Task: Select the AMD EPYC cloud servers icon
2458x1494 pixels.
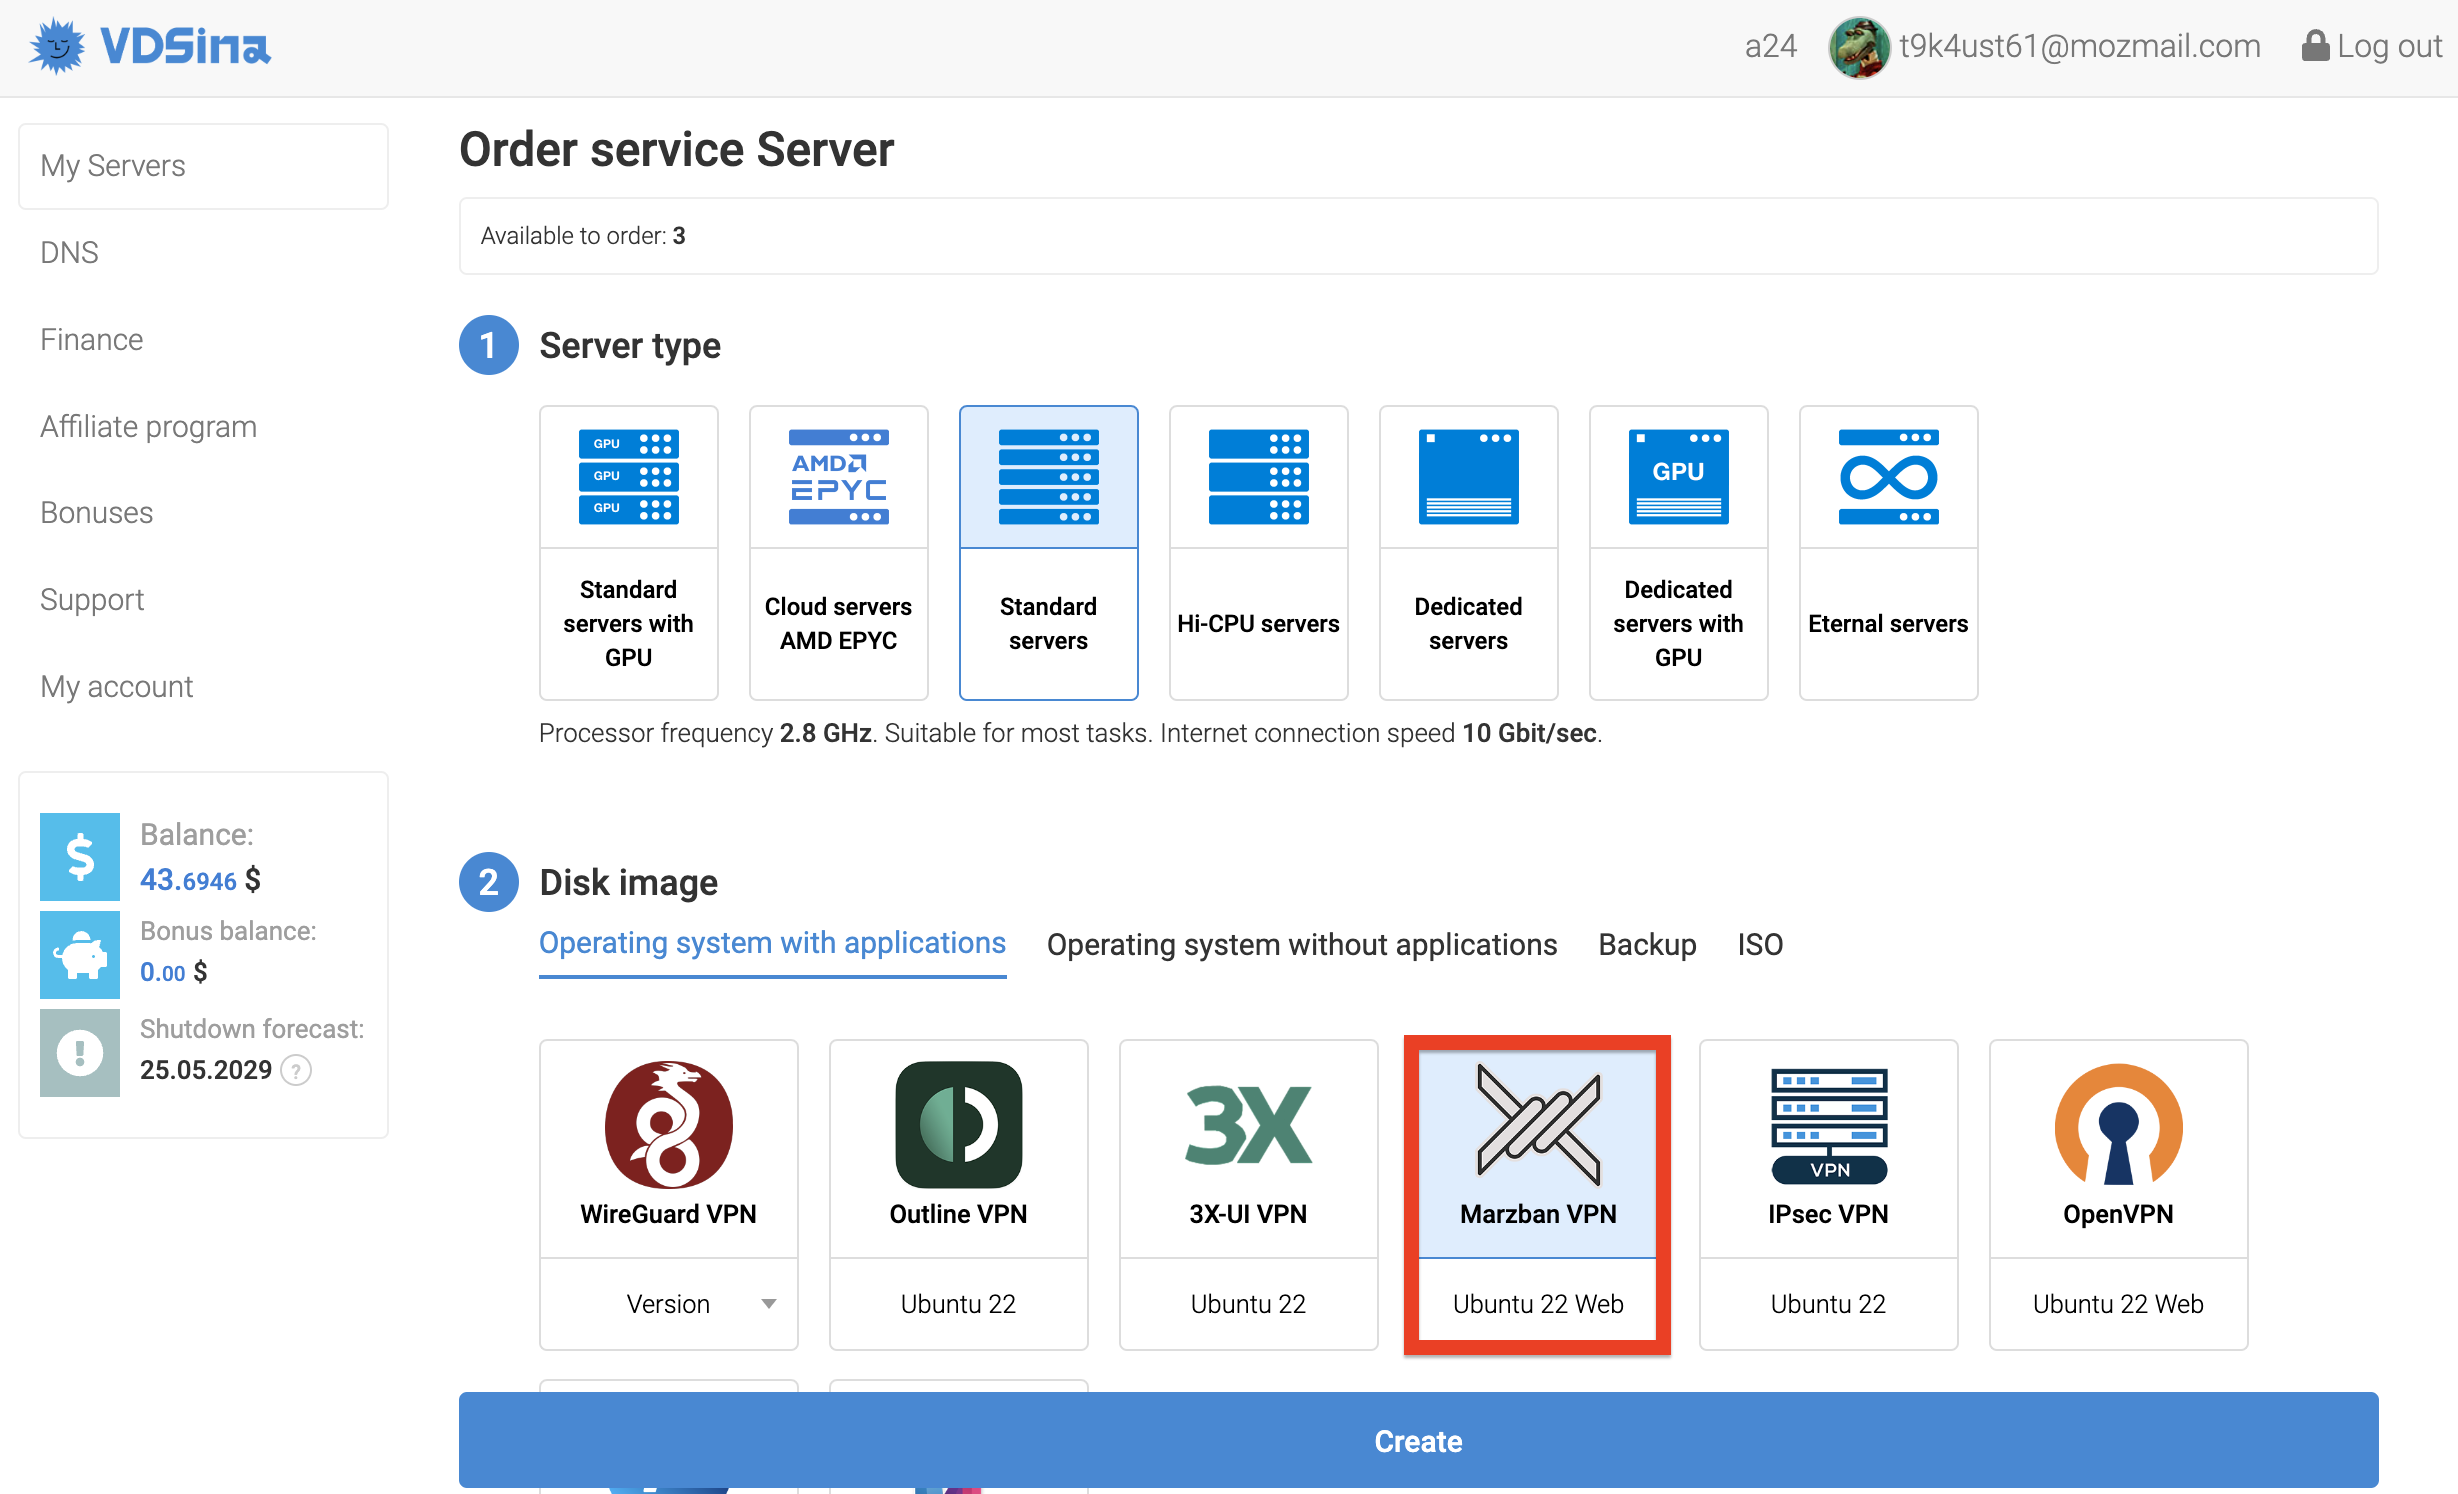Action: pyautogui.click(x=838, y=477)
